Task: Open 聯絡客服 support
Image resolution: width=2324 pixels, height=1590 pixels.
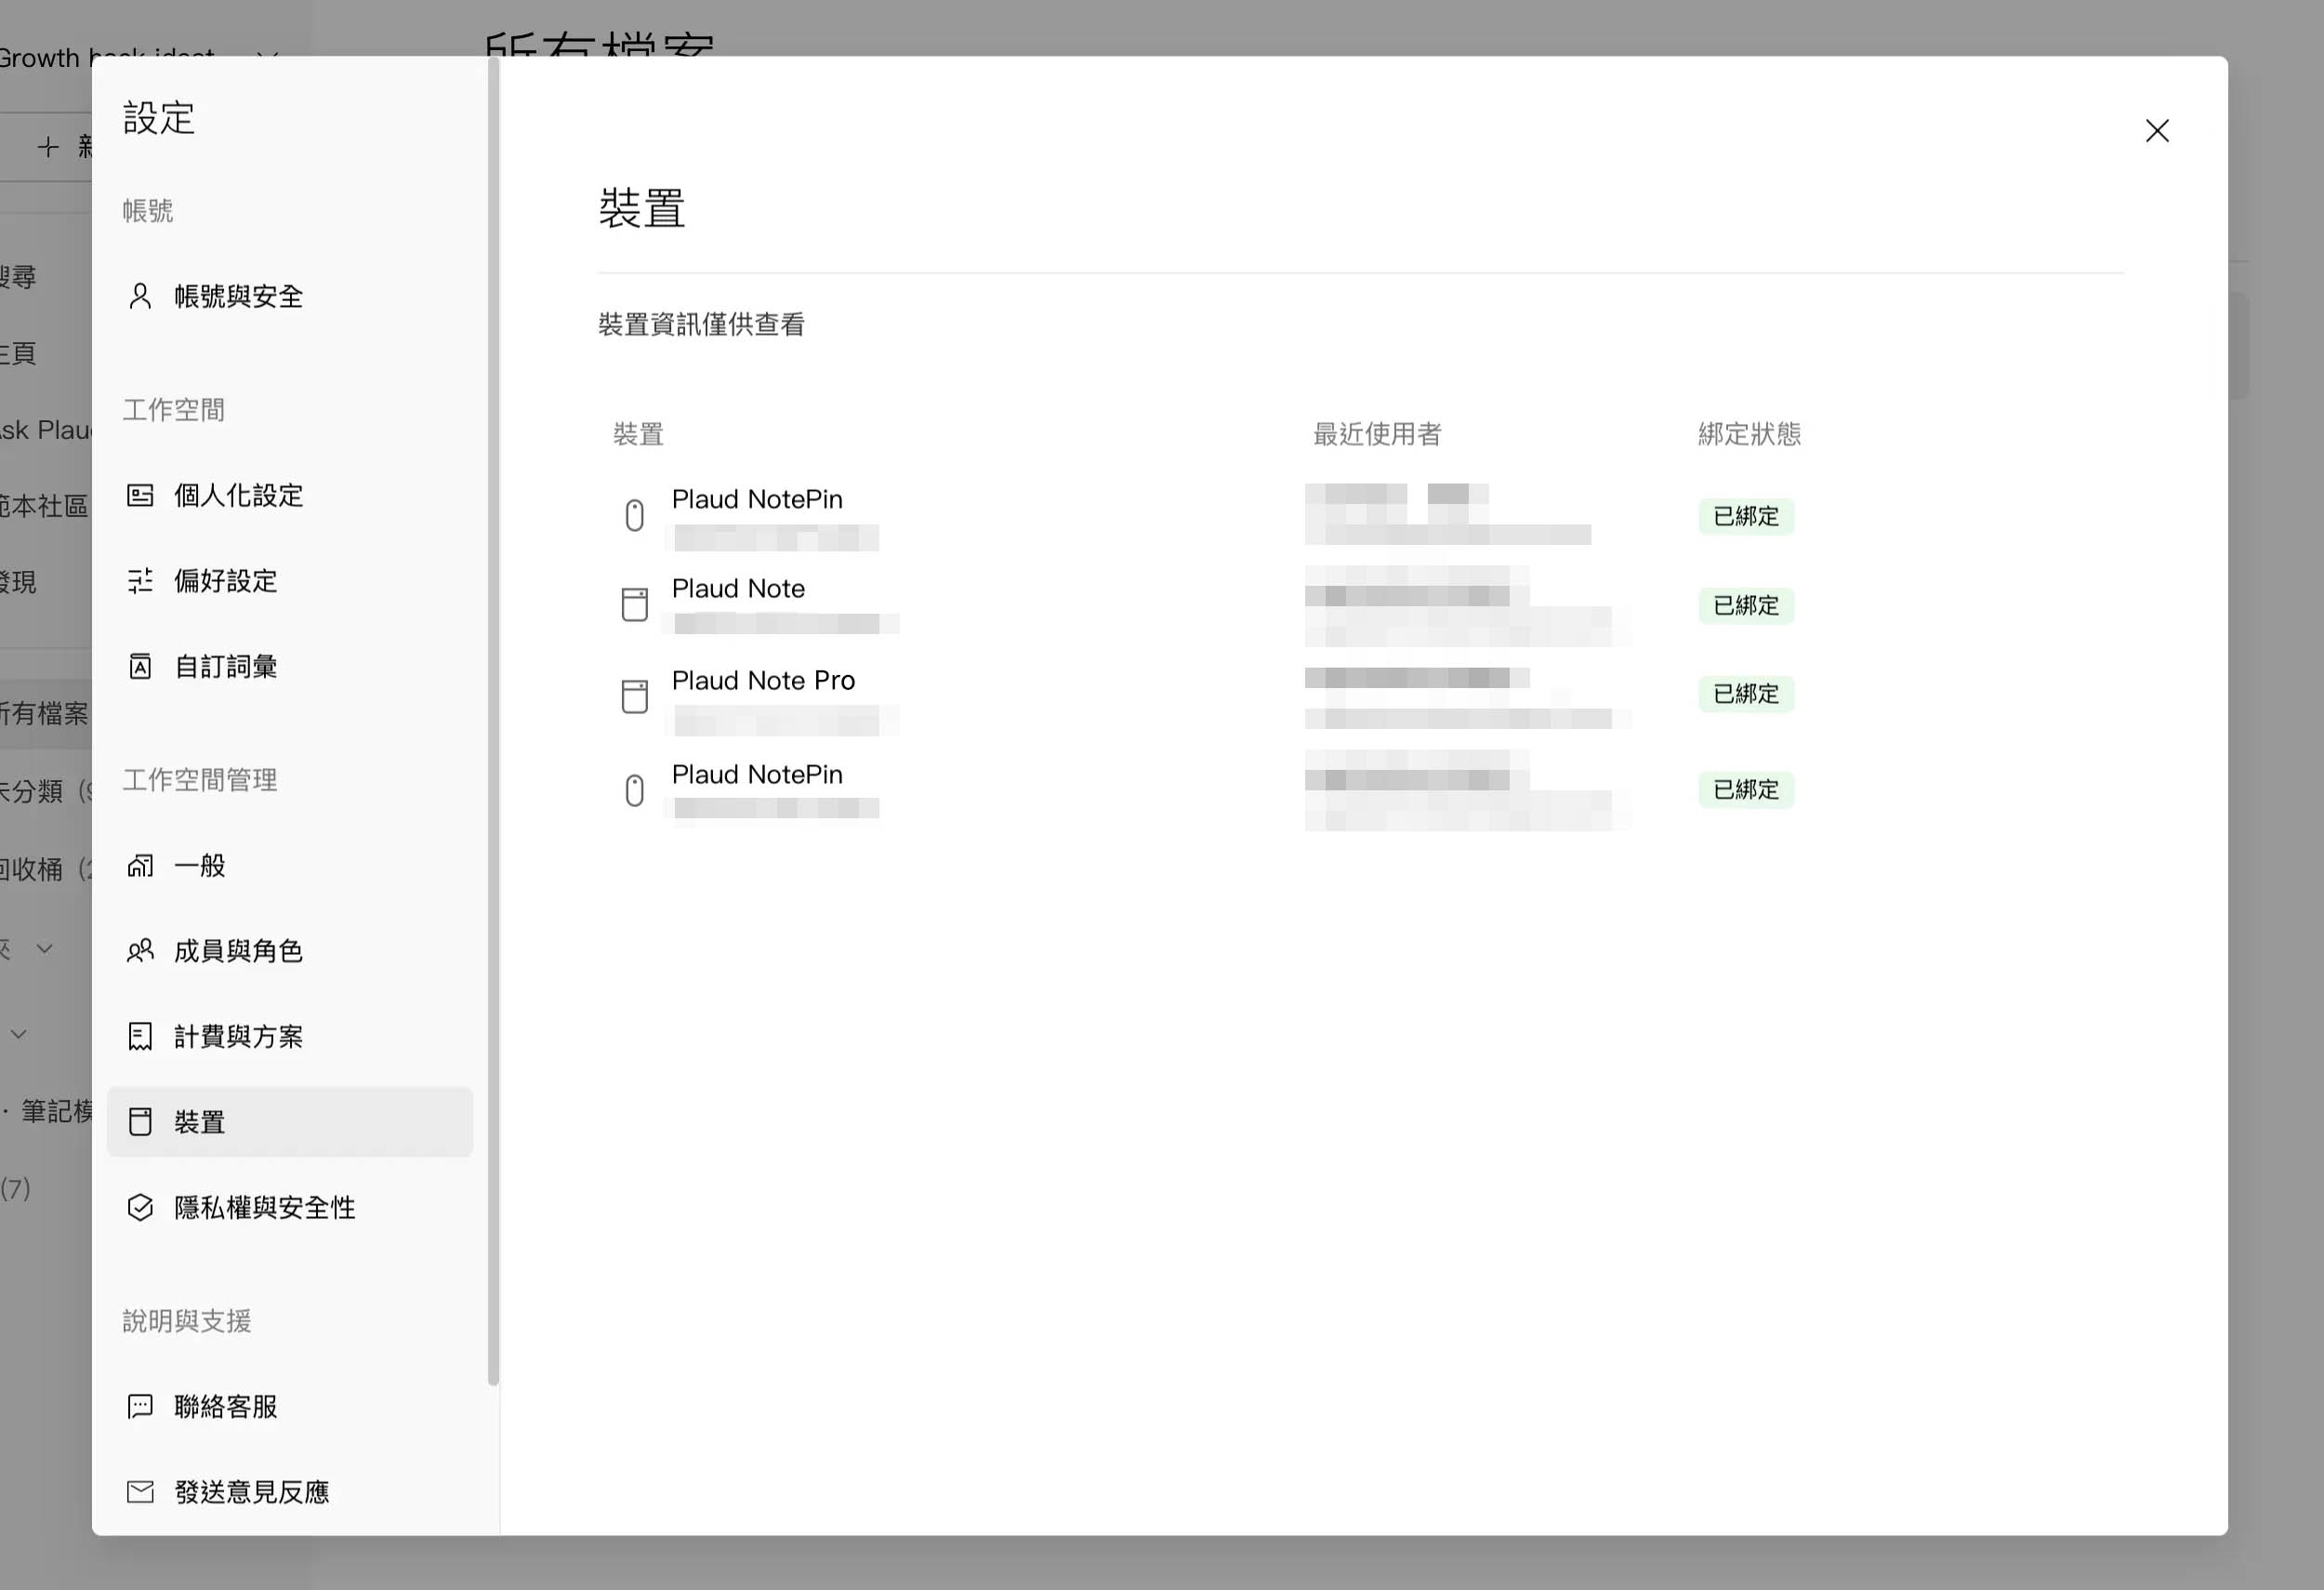Action: [289, 1407]
